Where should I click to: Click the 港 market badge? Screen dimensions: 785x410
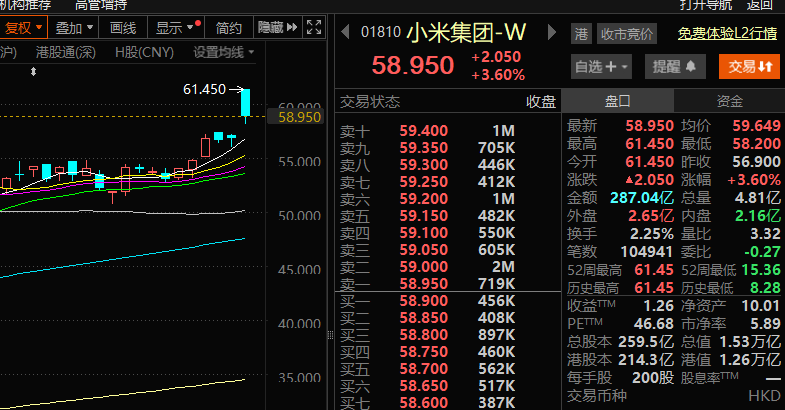click(581, 34)
